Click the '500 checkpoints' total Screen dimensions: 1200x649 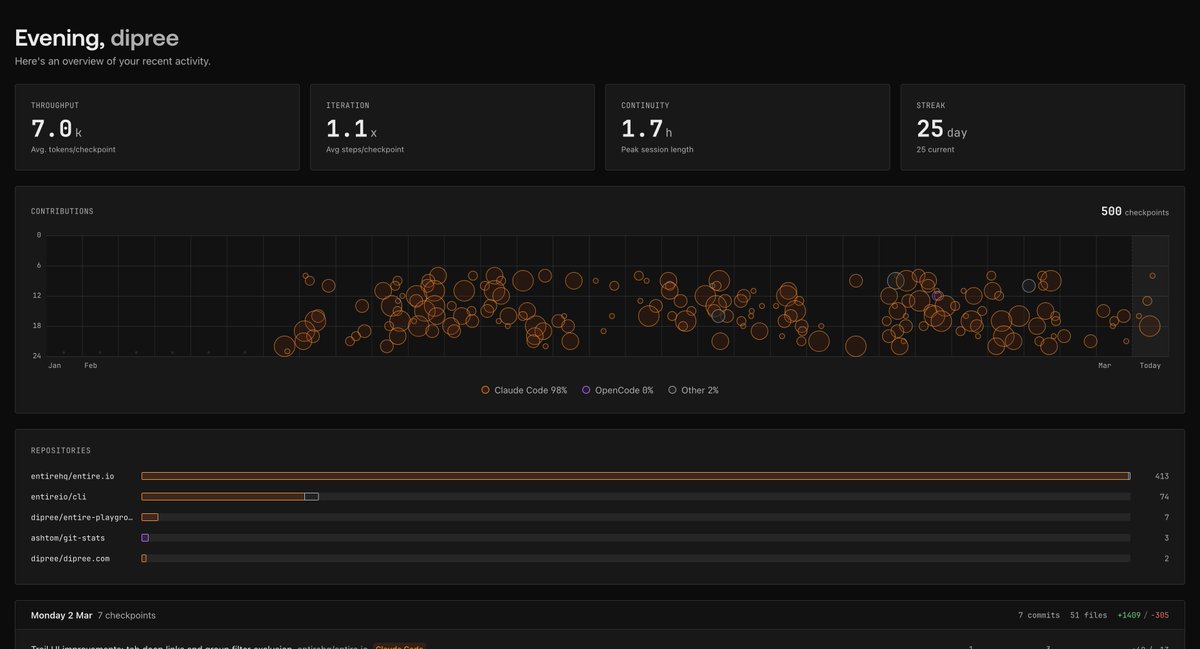point(1135,212)
